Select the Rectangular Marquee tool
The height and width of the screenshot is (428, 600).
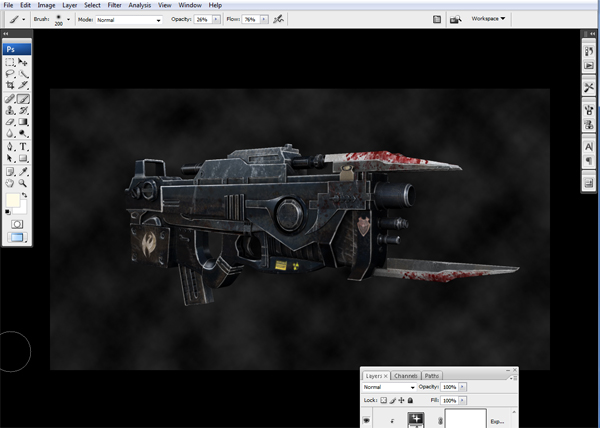point(10,62)
